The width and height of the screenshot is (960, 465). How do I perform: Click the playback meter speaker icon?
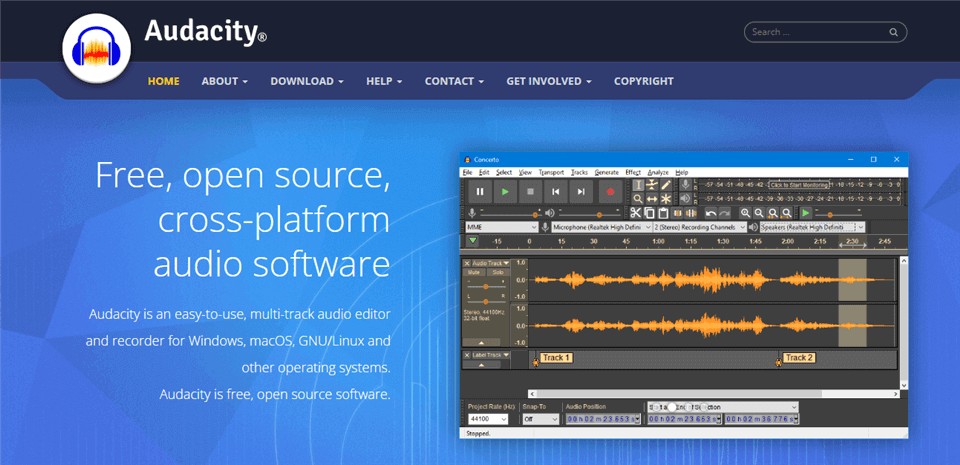(686, 198)
